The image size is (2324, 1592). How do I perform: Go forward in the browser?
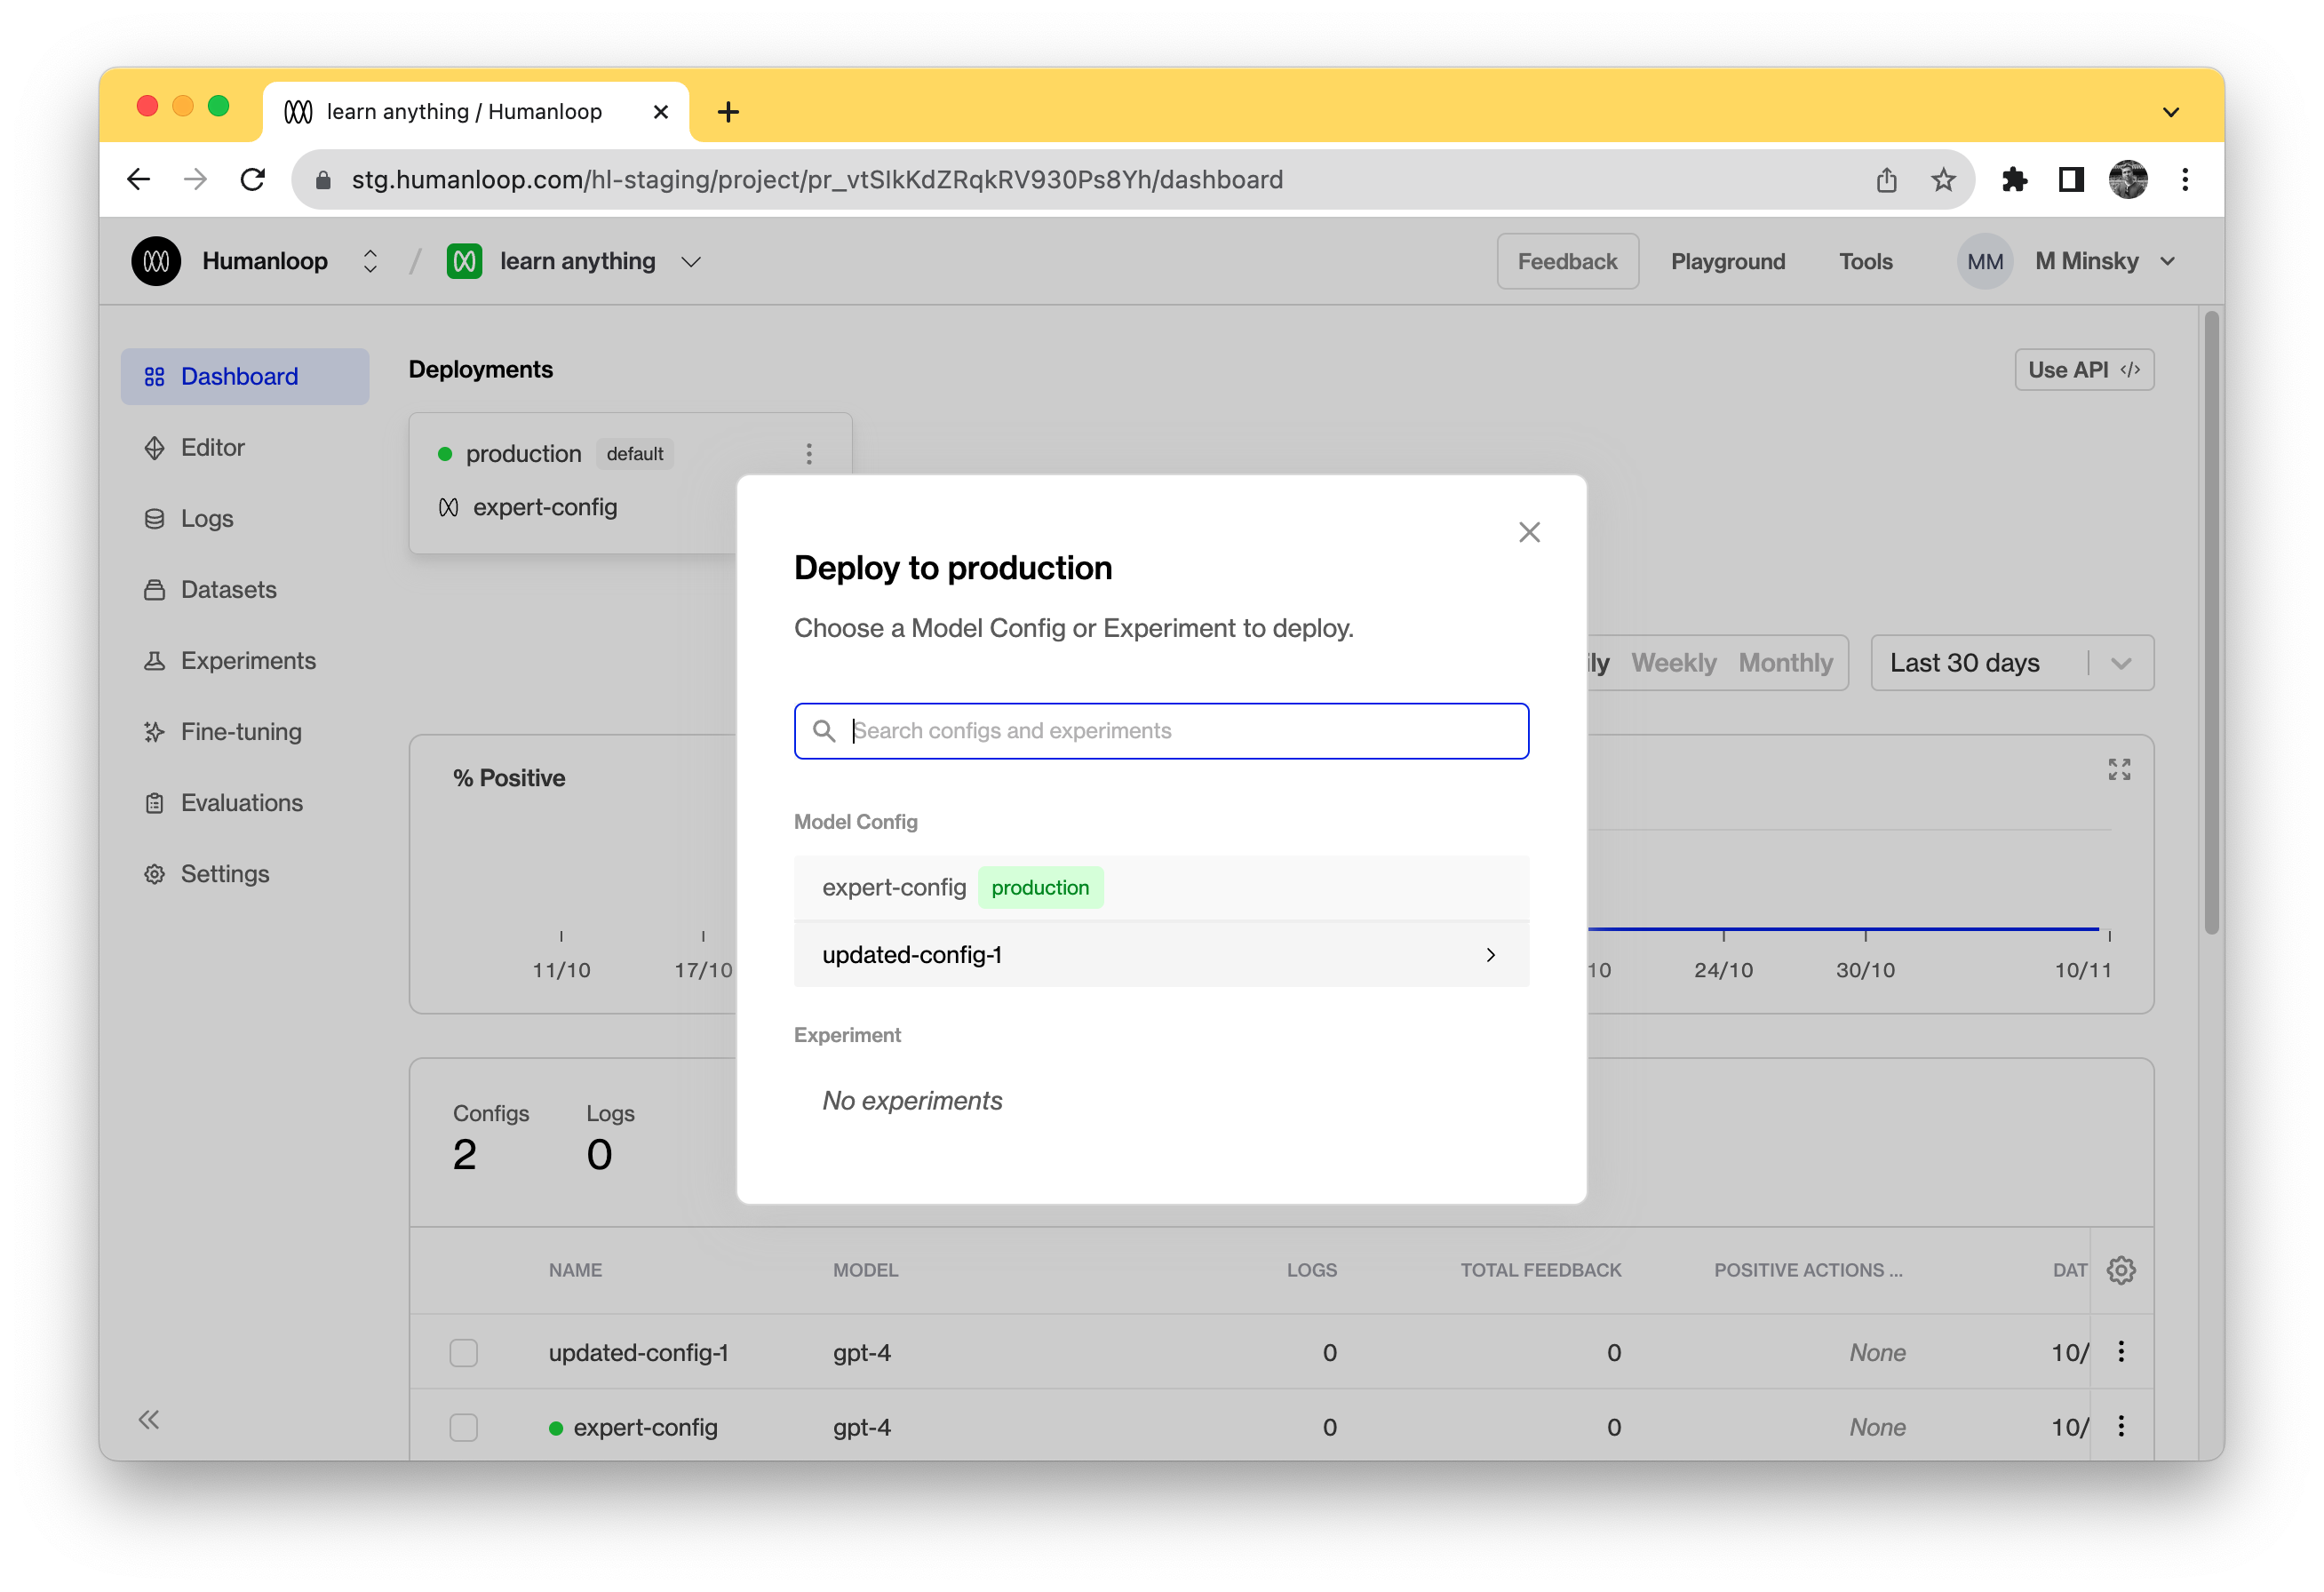click(196, 179)
